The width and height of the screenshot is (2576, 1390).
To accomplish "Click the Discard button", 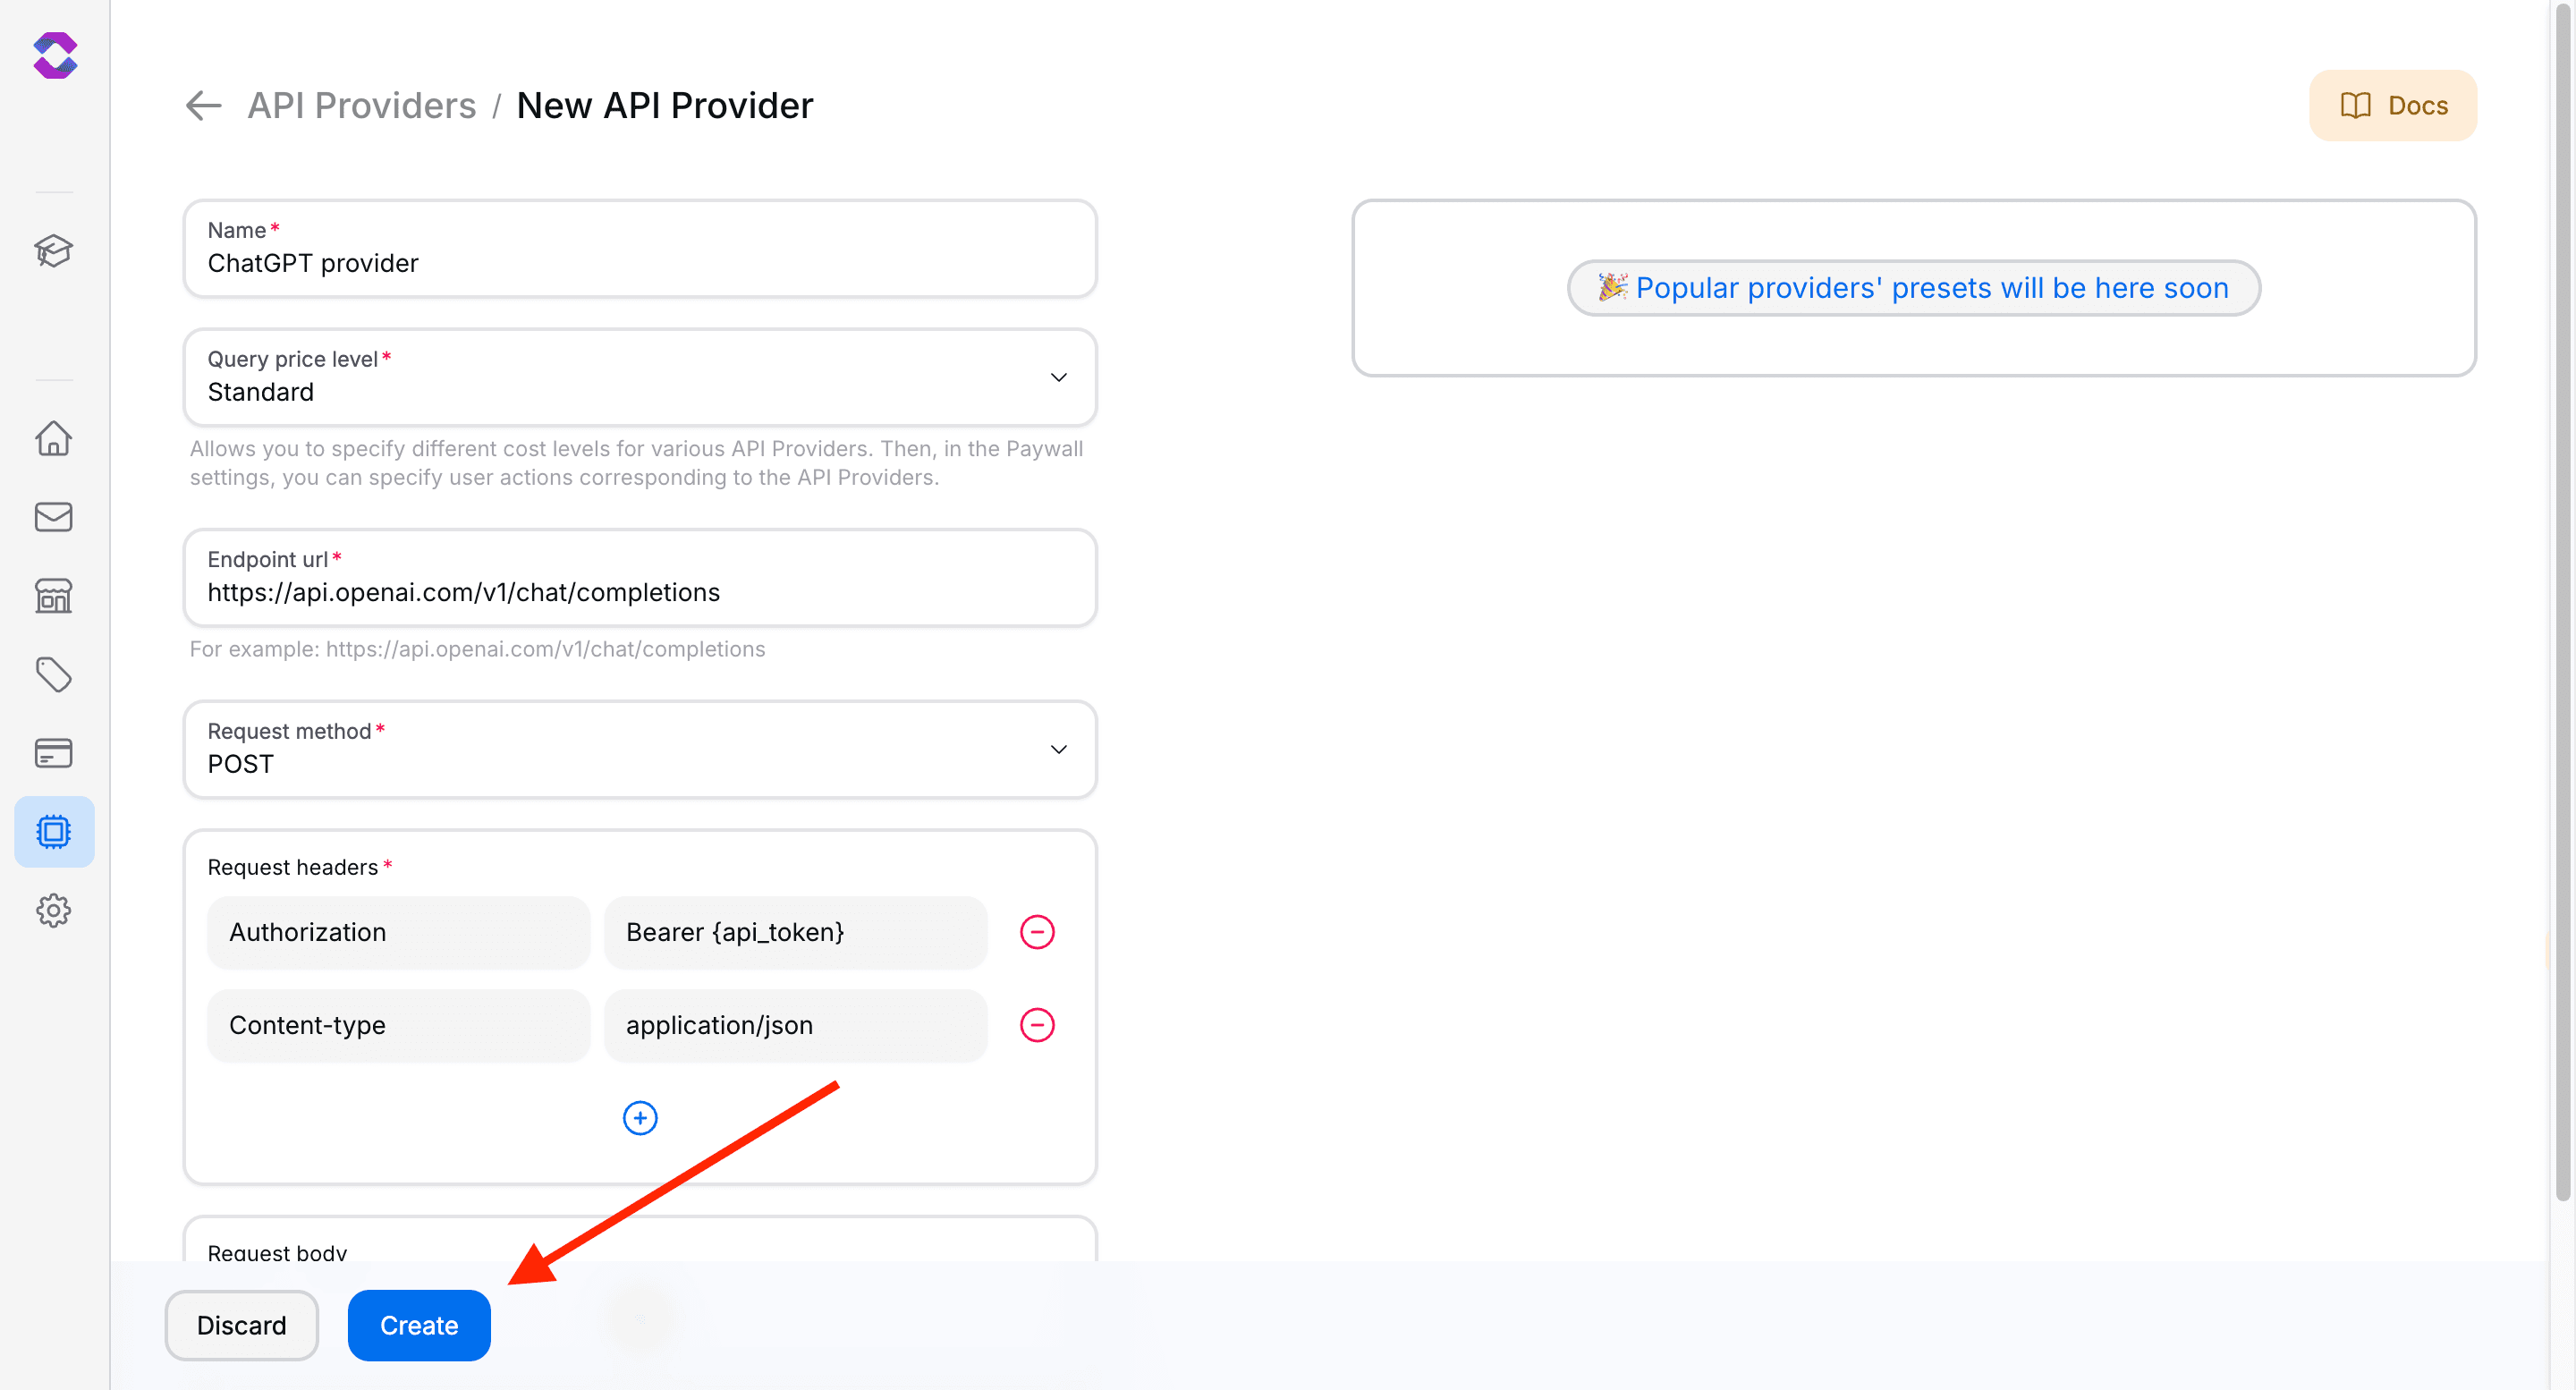I will (x=241, y=1325).
